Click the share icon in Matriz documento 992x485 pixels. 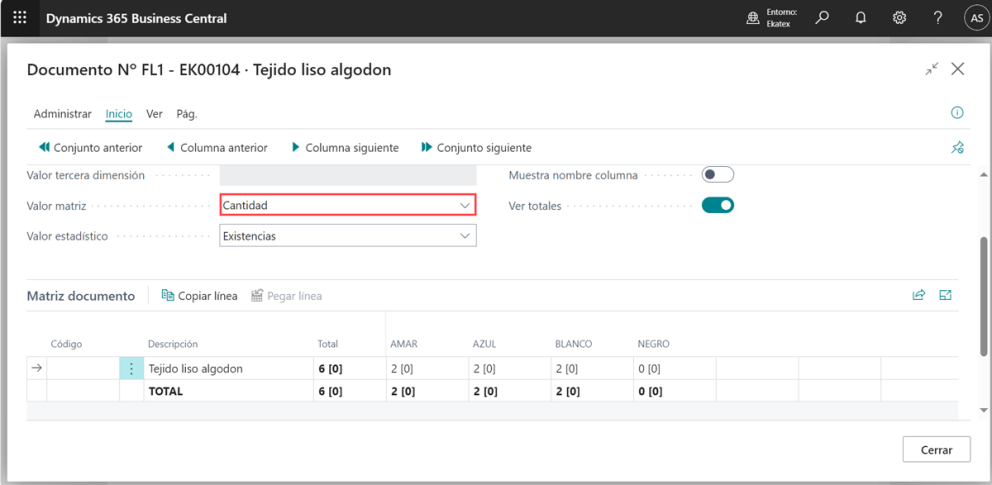[x=918, y=296]
